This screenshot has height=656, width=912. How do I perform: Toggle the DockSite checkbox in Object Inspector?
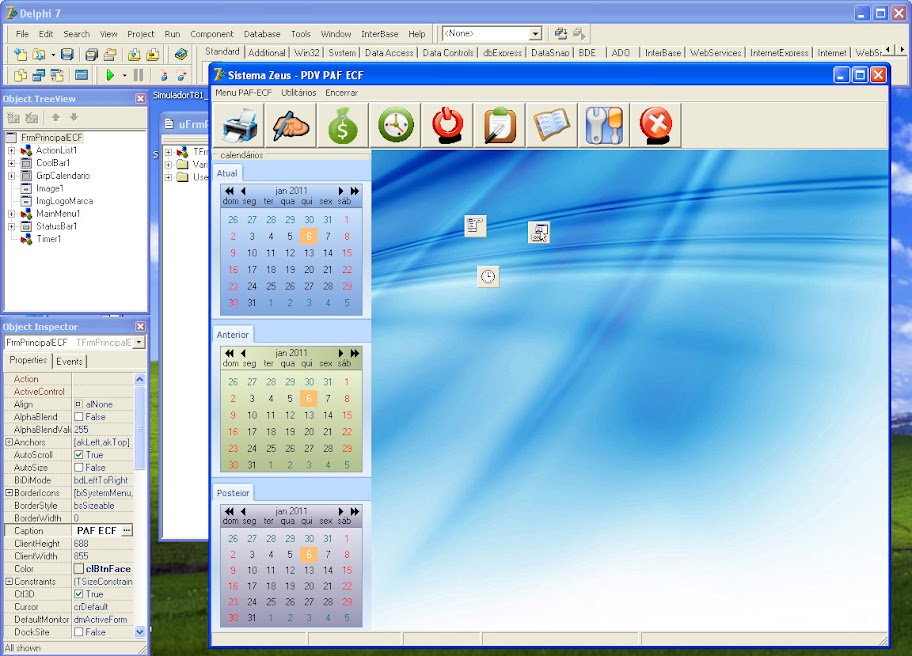(79, 632)
